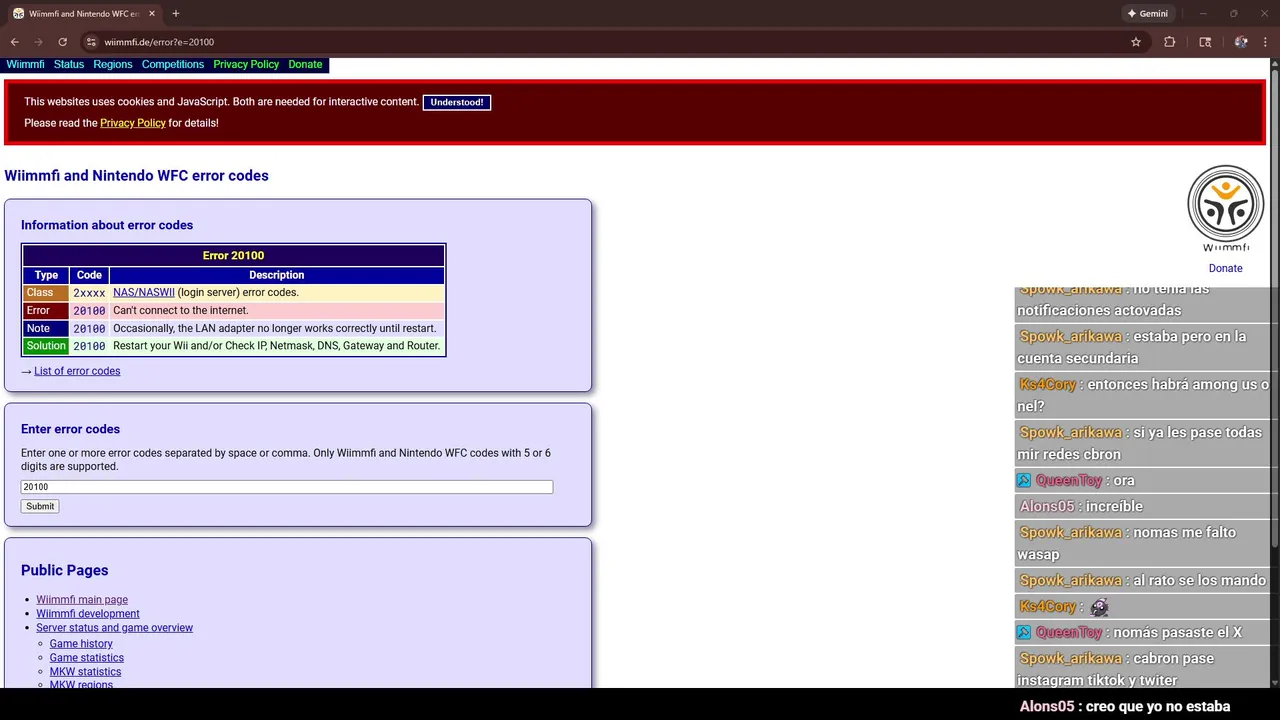Image resolution: width=1280 pixels, height=720 pixels.
Task: Open the Competitions navigation item
Action: coord(173,64)
